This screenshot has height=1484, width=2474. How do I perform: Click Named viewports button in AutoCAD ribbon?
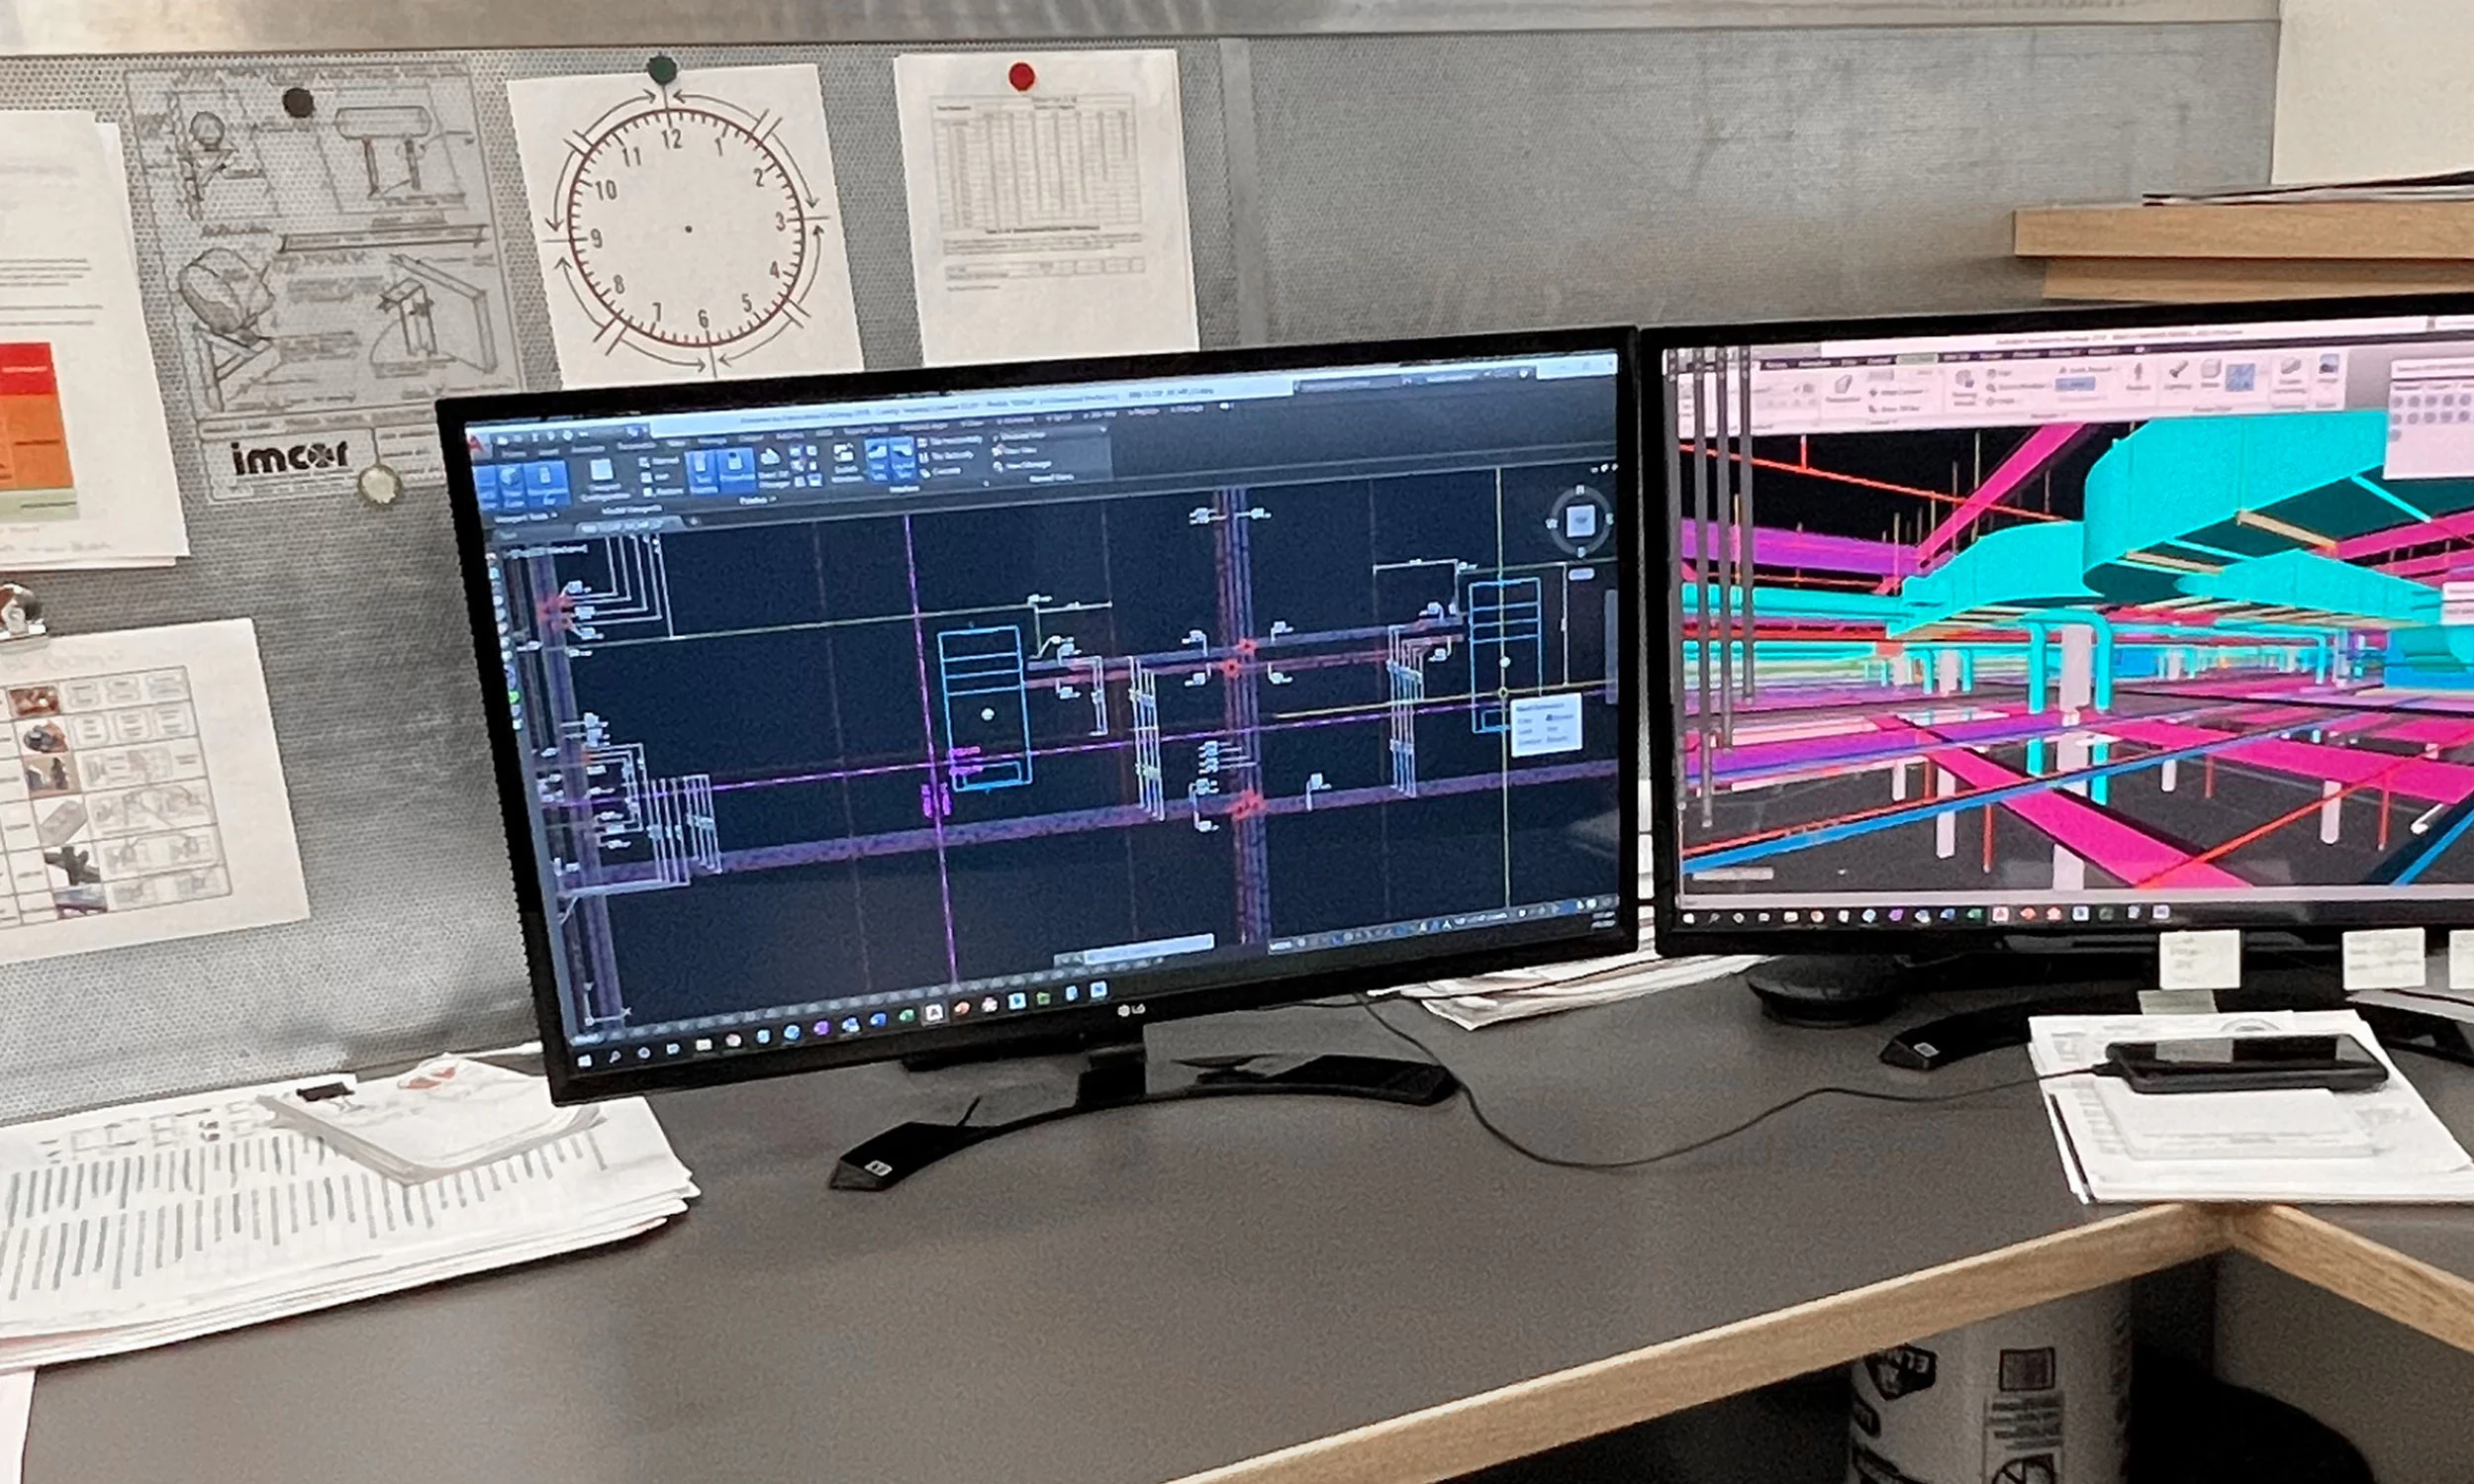660,462
